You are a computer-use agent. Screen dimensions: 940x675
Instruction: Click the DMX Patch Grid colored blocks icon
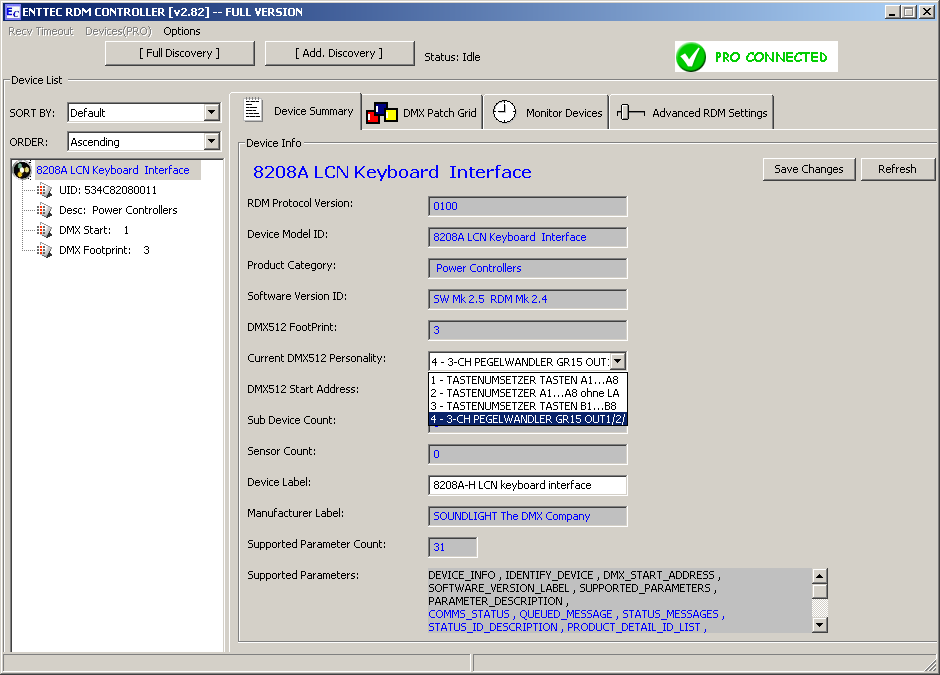click(381, 112)
